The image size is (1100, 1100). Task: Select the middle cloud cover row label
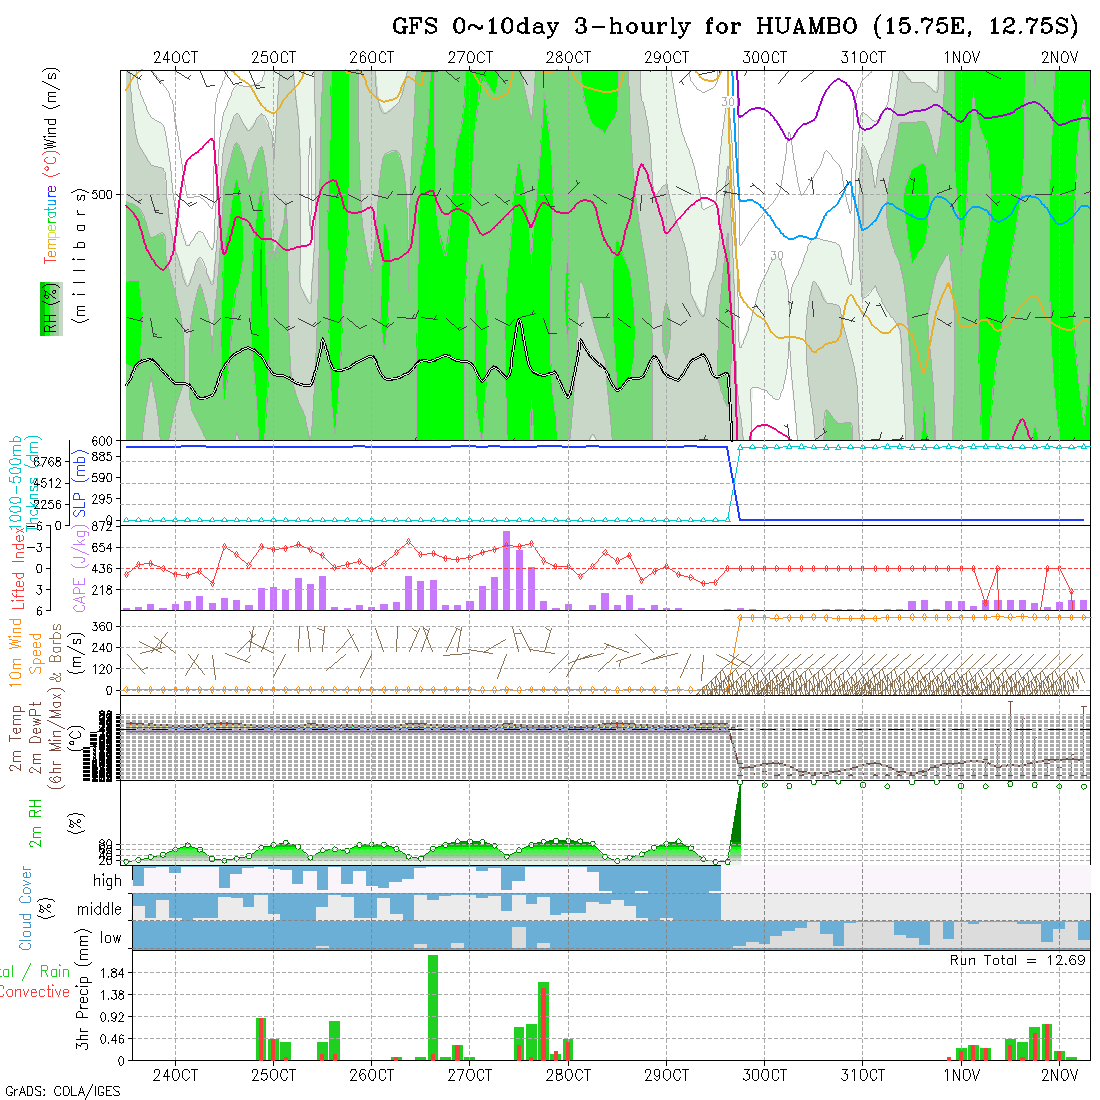coord(99,910)
